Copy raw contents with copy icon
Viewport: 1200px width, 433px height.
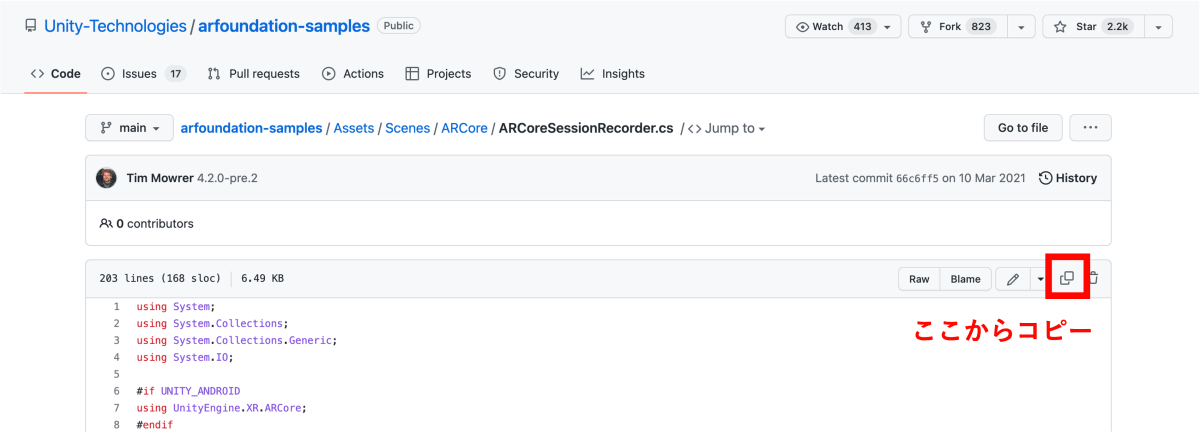coord(1067,278)
